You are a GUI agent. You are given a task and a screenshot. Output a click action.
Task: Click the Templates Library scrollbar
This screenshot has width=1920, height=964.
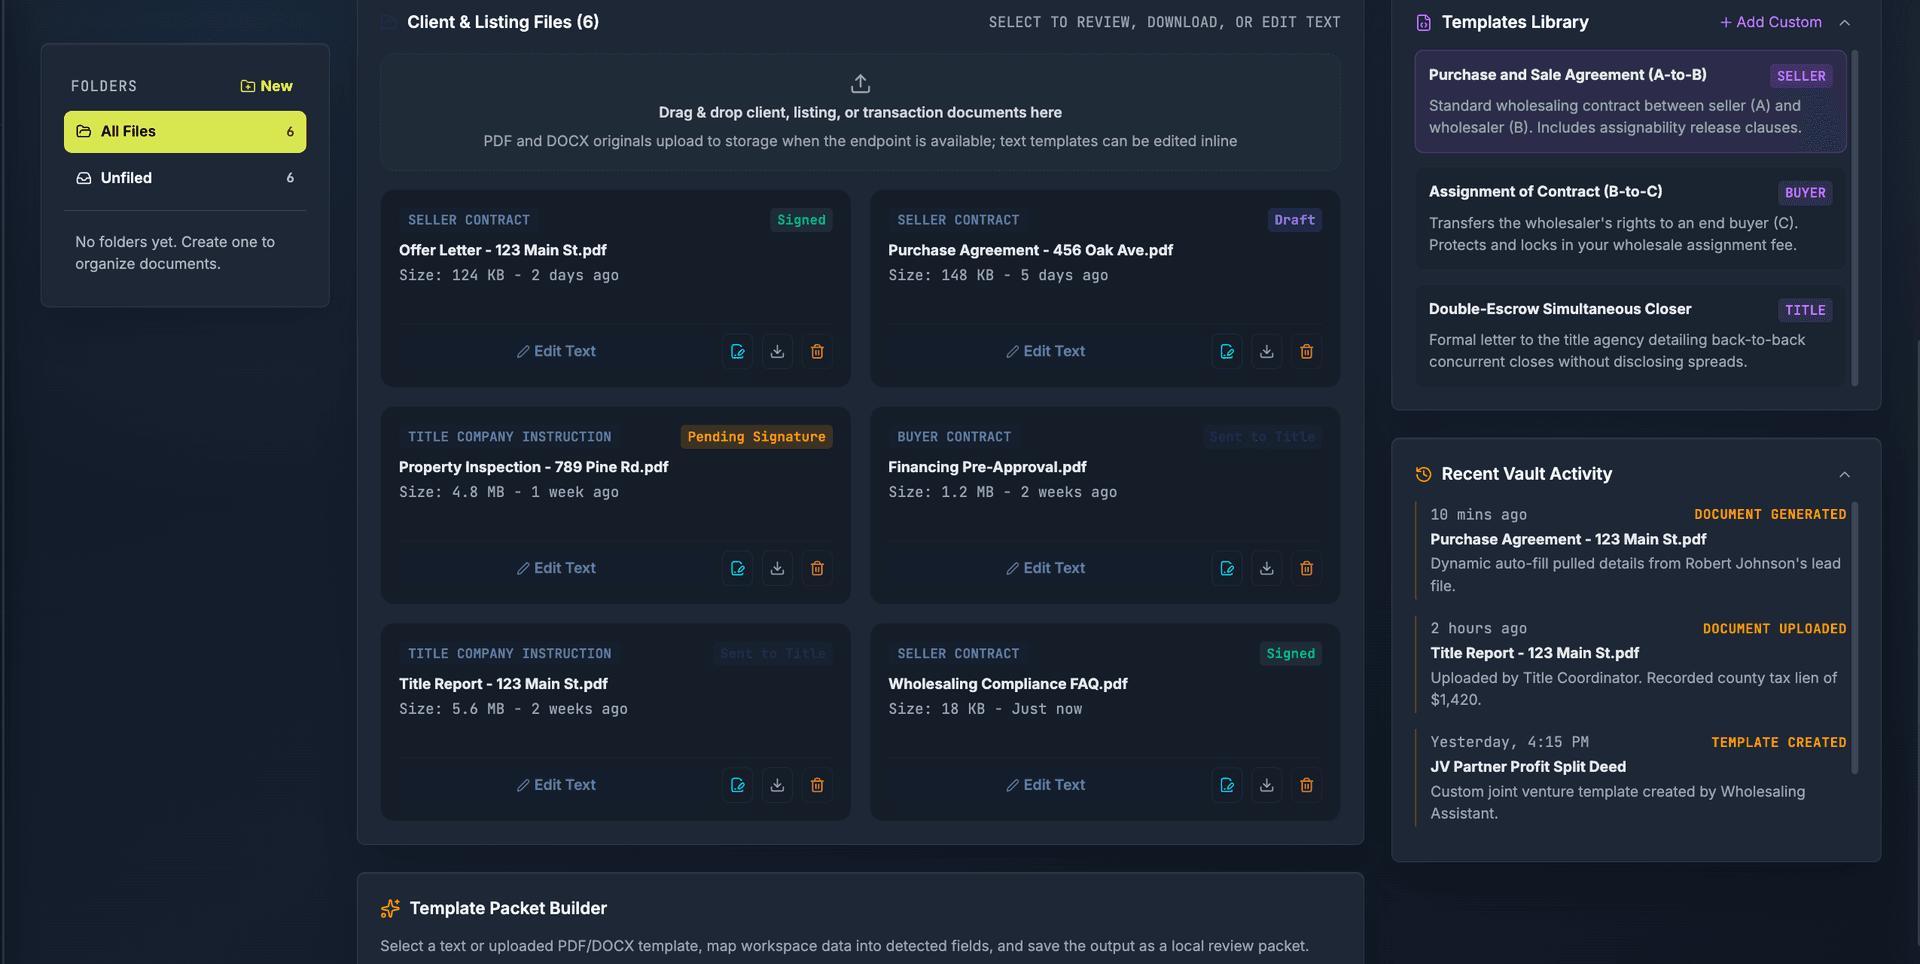[1855, 218]
